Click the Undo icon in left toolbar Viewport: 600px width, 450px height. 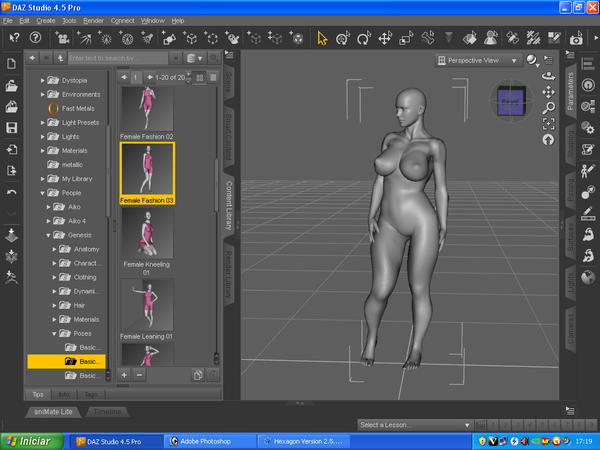[11, 192]
